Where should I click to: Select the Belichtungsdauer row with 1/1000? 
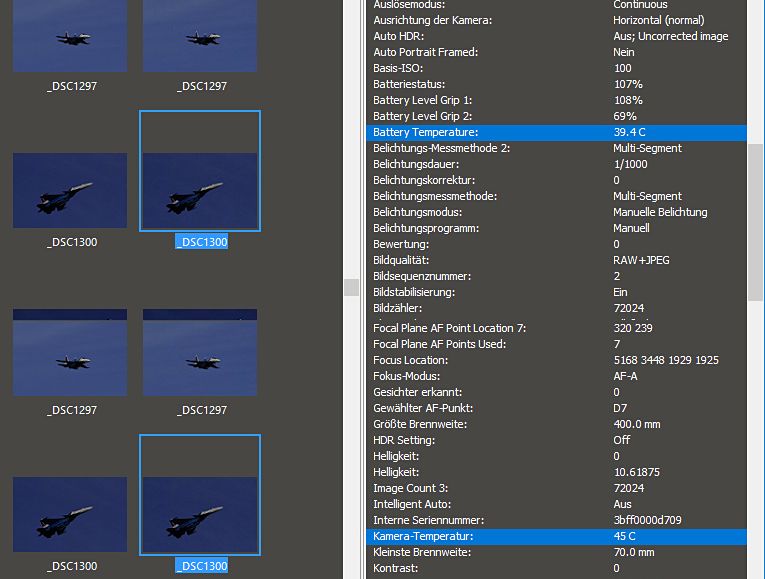pos(556,164)
